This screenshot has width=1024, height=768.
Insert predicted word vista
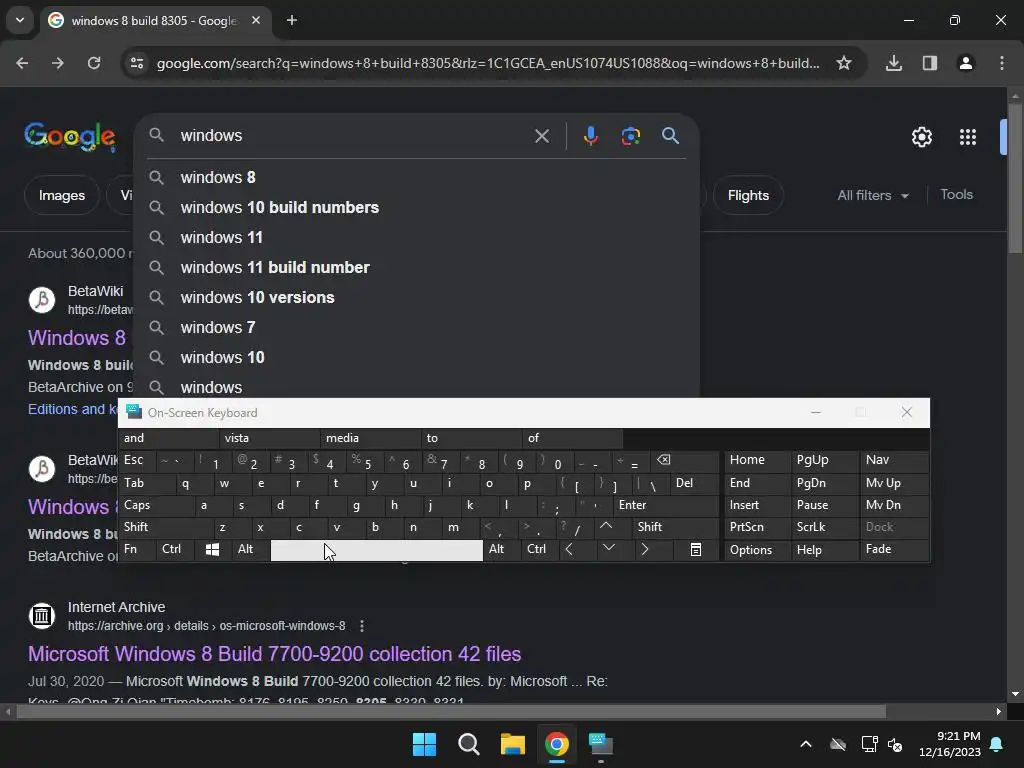point(269,438)
